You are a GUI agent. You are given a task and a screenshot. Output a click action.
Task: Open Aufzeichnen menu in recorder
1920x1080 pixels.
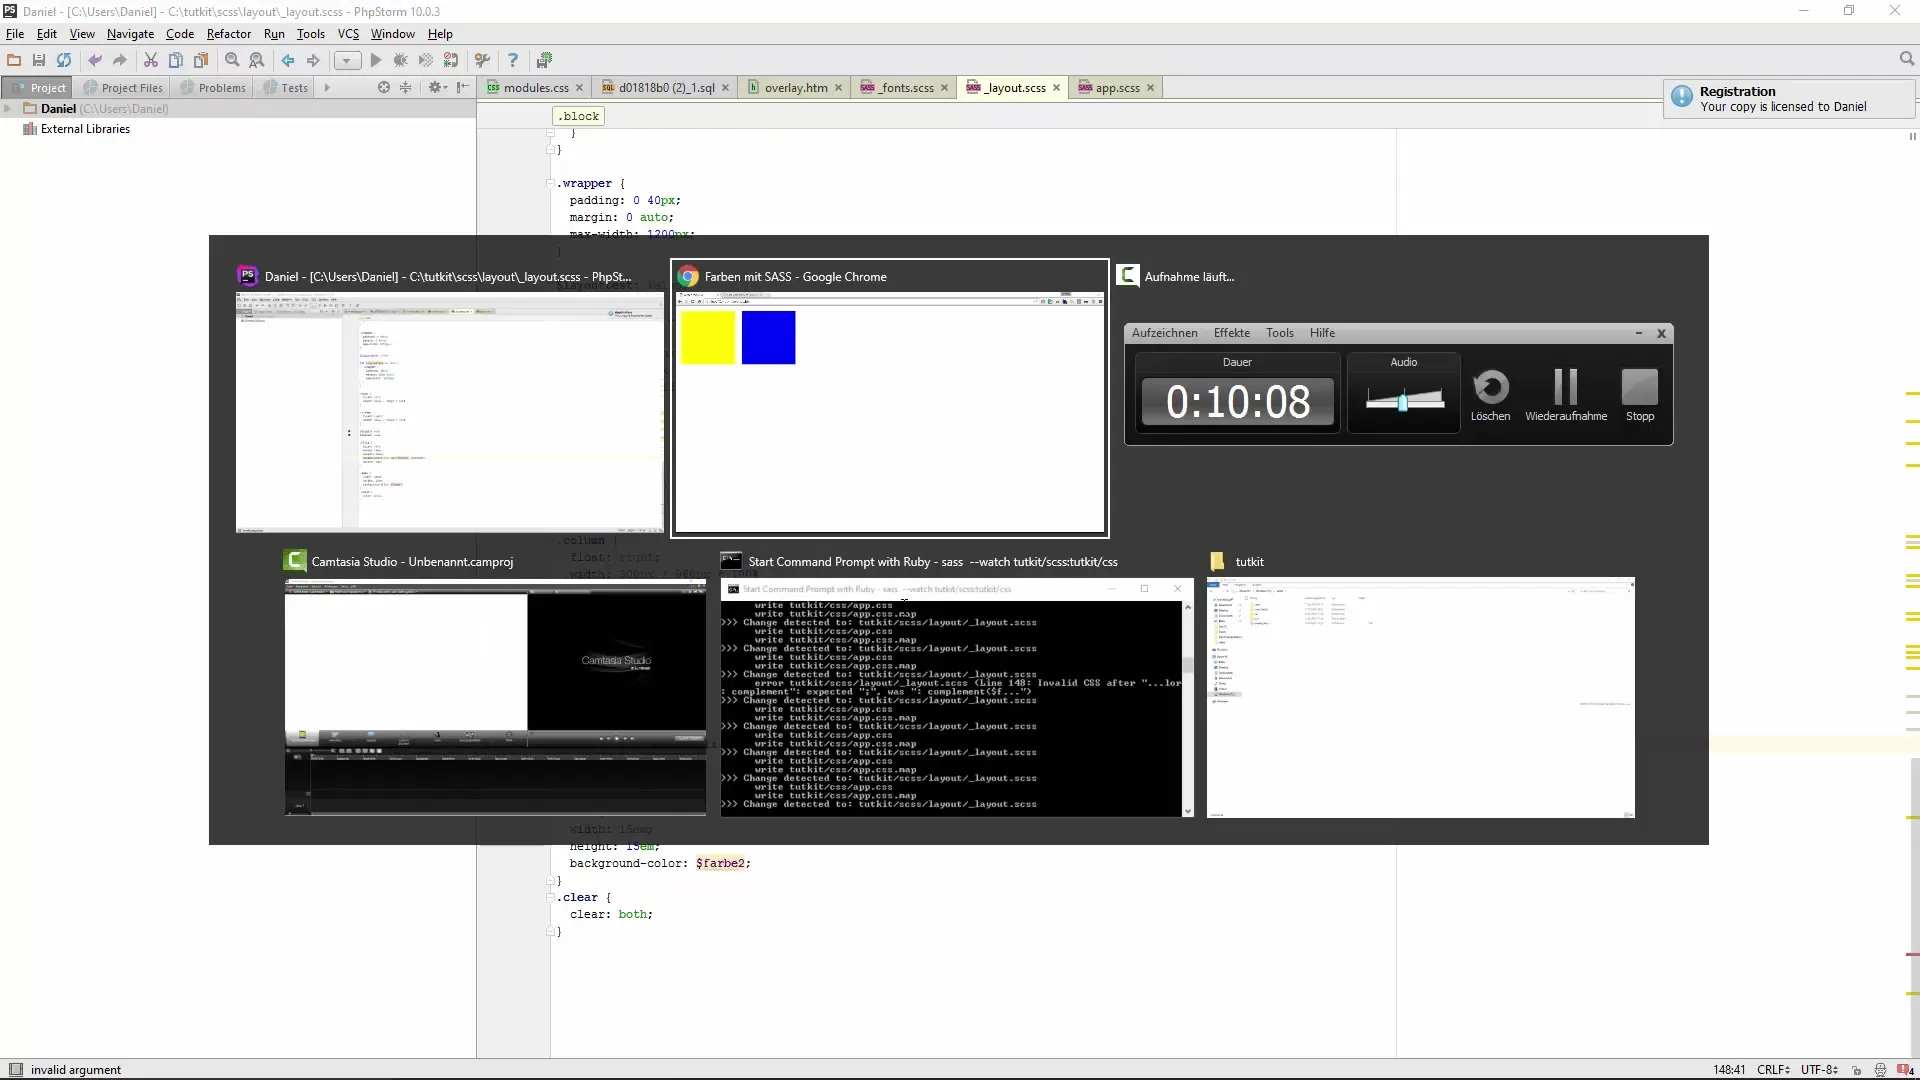1164,333
